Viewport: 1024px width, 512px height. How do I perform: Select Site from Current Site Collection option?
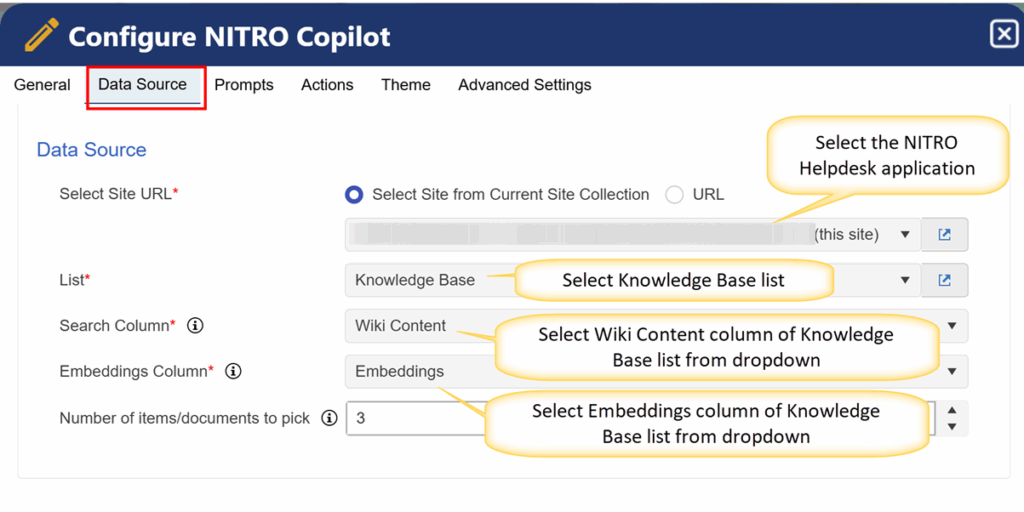[x=354, y=195]
